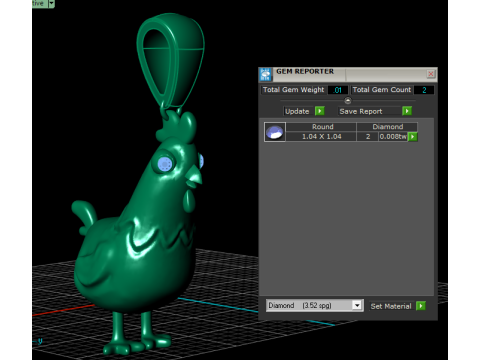This screenshot has height=360, width=480.
Task: Click the green arrow beside Set Material
Action: [421, 306]
